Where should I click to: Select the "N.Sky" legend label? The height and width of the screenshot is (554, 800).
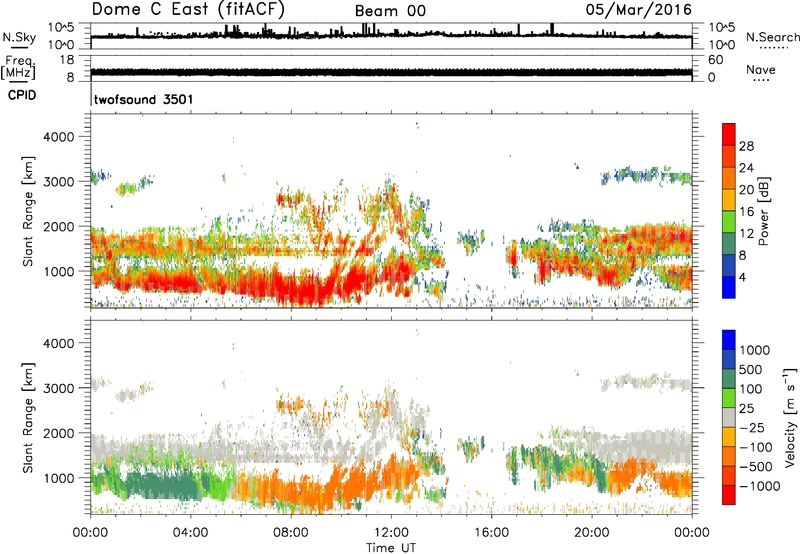[x=19, y=37]
